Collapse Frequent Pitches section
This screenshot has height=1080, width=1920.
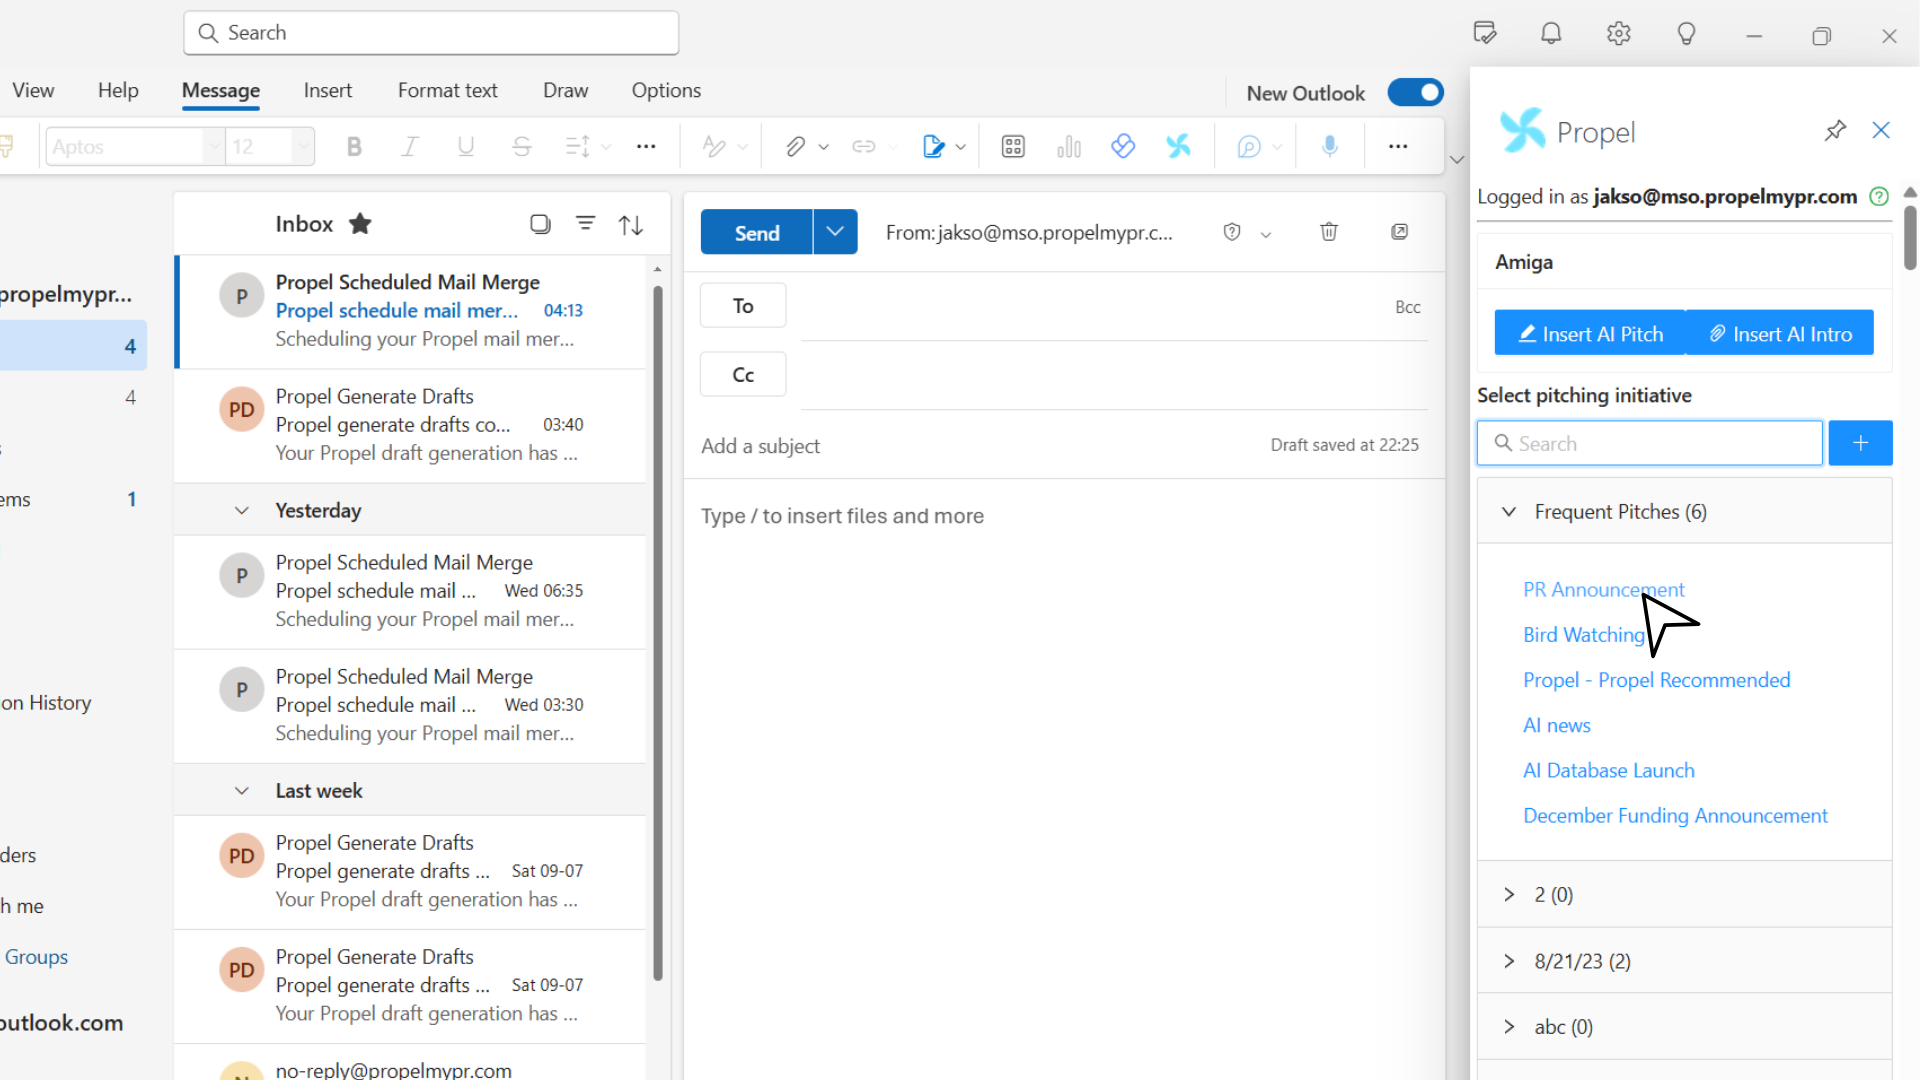click(1509, 512)
